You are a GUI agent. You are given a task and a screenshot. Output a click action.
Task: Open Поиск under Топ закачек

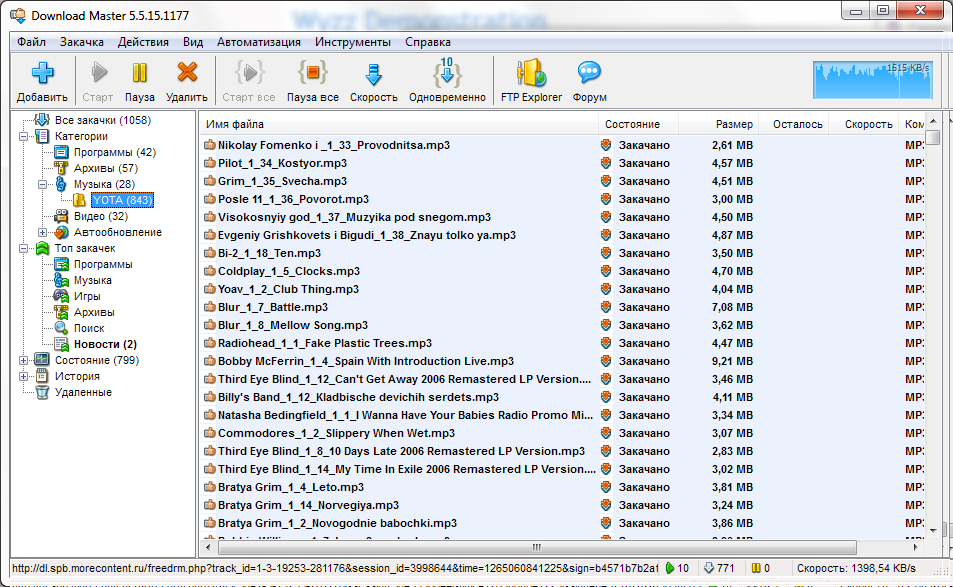click(x=89, y=328)
